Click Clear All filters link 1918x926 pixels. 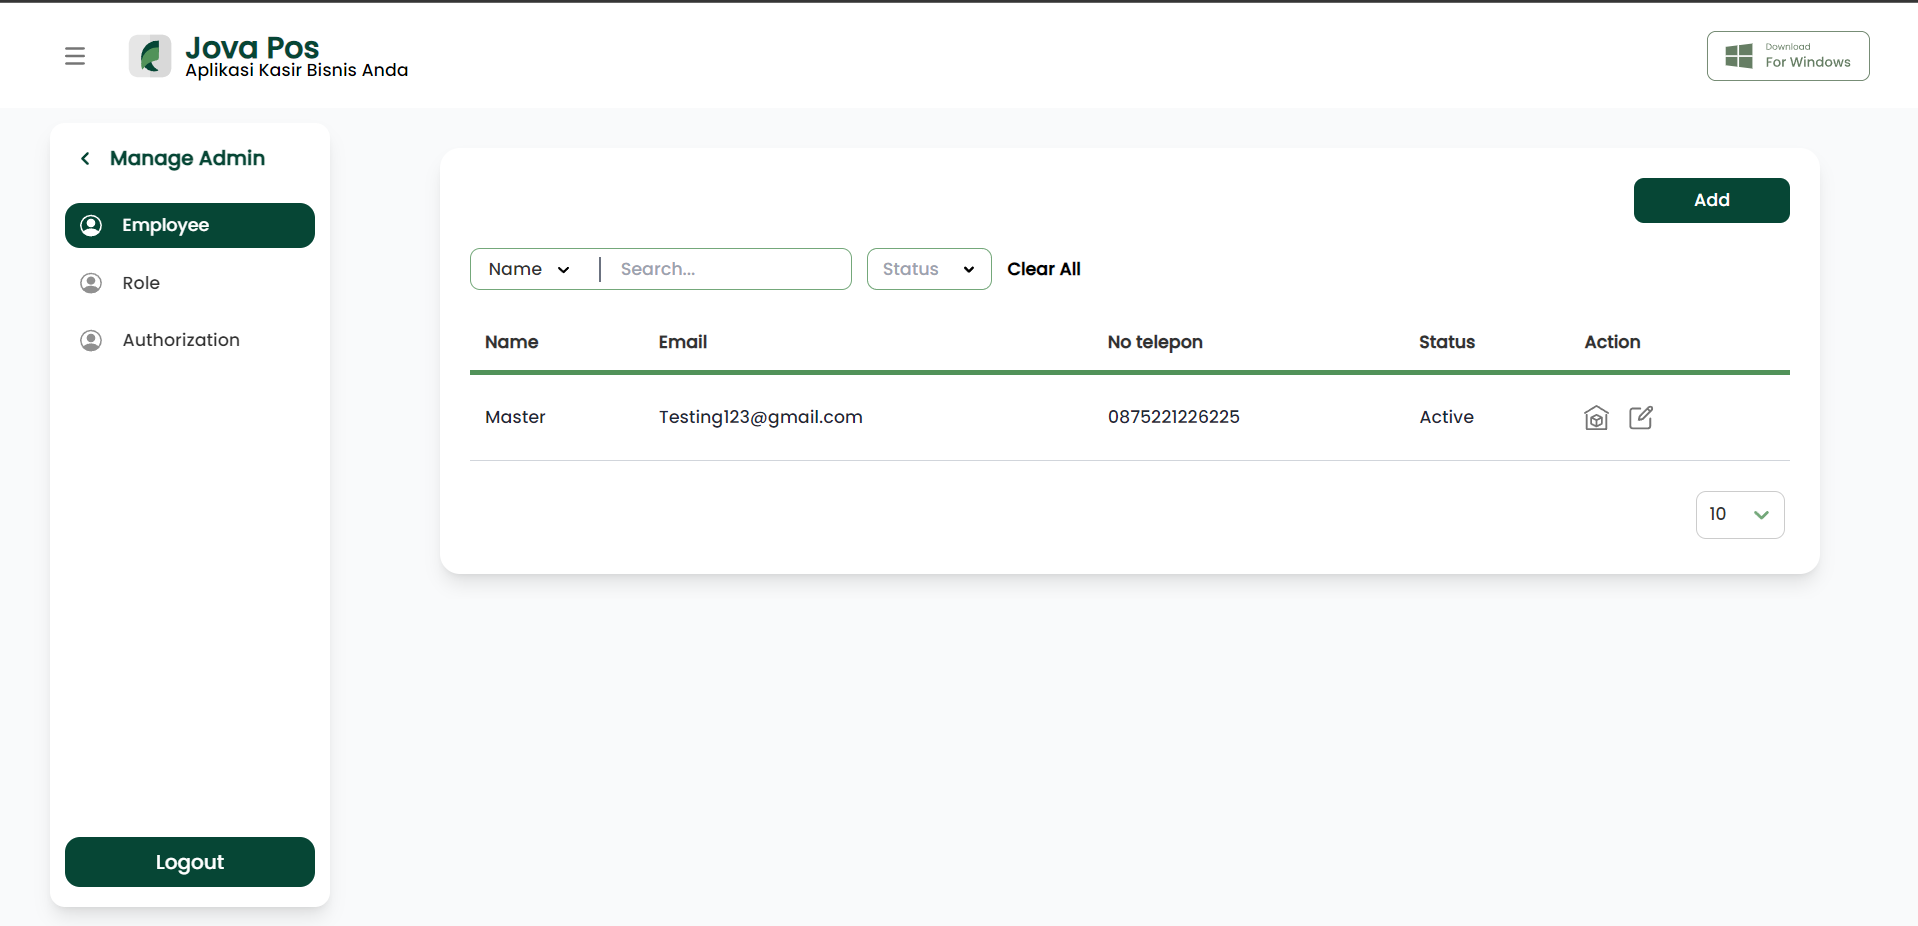pyautogui.click(x=1044, y=269)
